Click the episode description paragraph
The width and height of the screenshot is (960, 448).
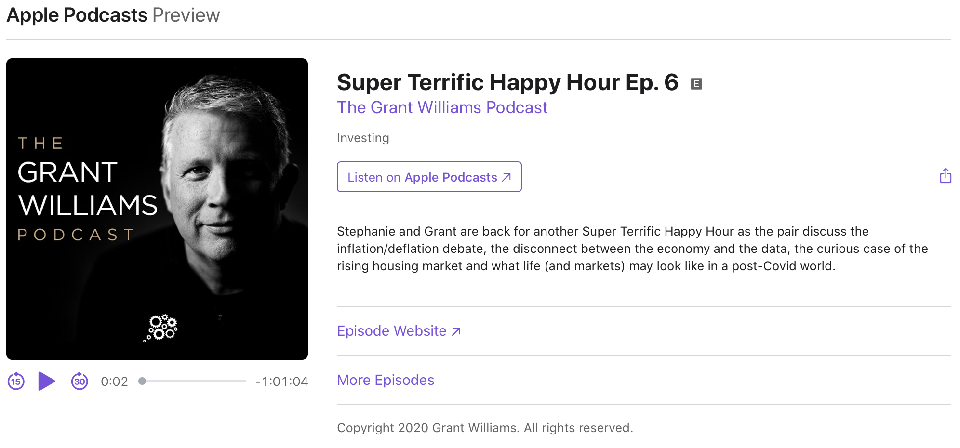[632, 249]
